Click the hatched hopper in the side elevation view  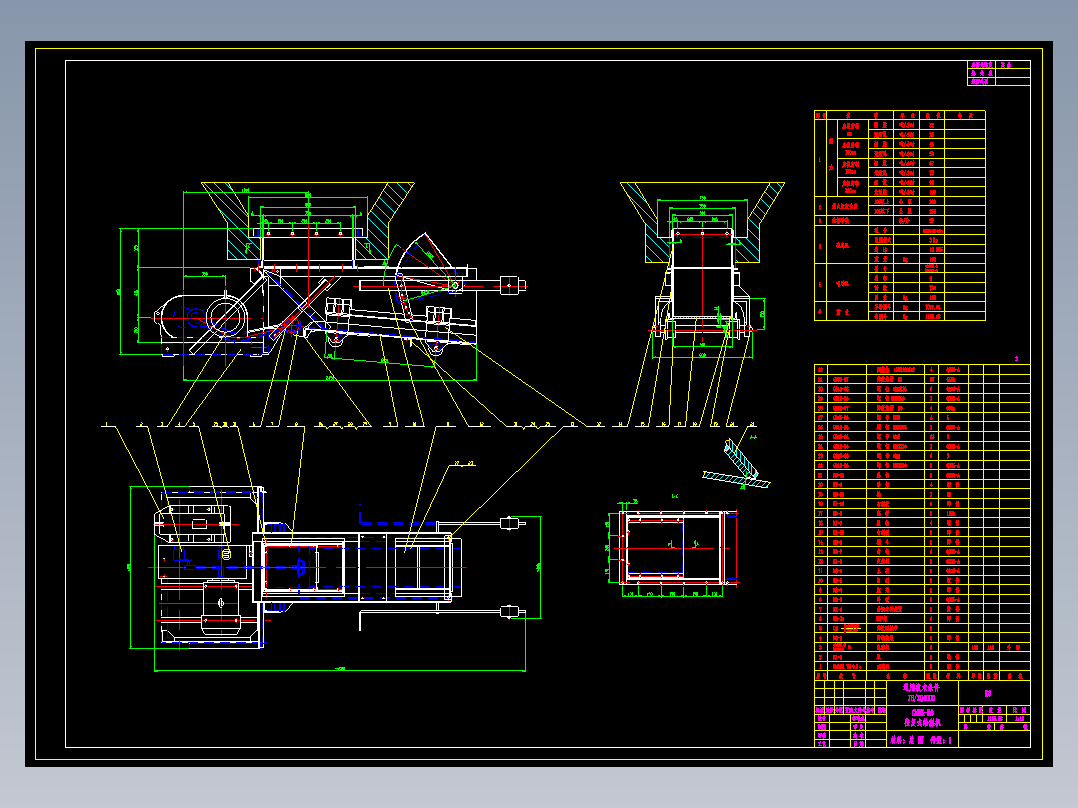307,220
